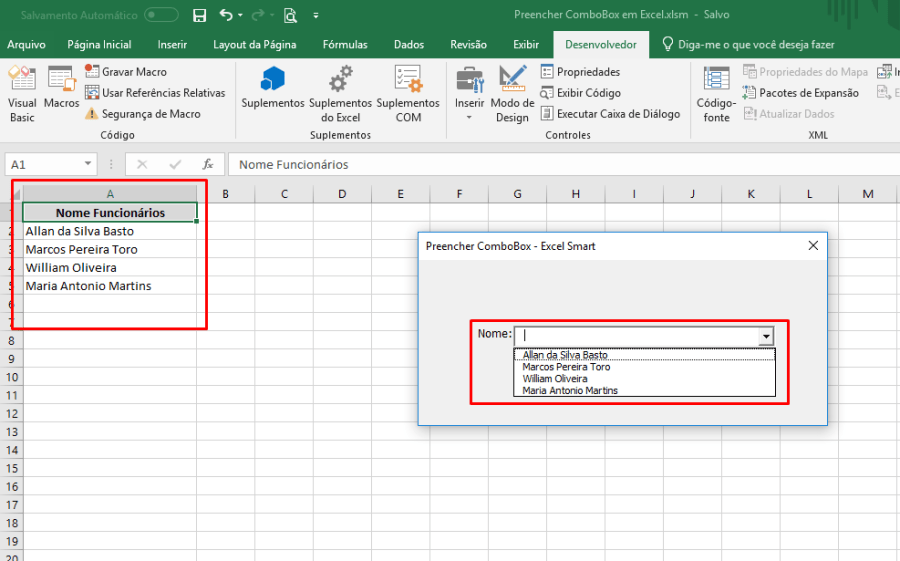Screen dimensions: 900x561
Task: Select row 18 header
Action: tap(11, 523)
